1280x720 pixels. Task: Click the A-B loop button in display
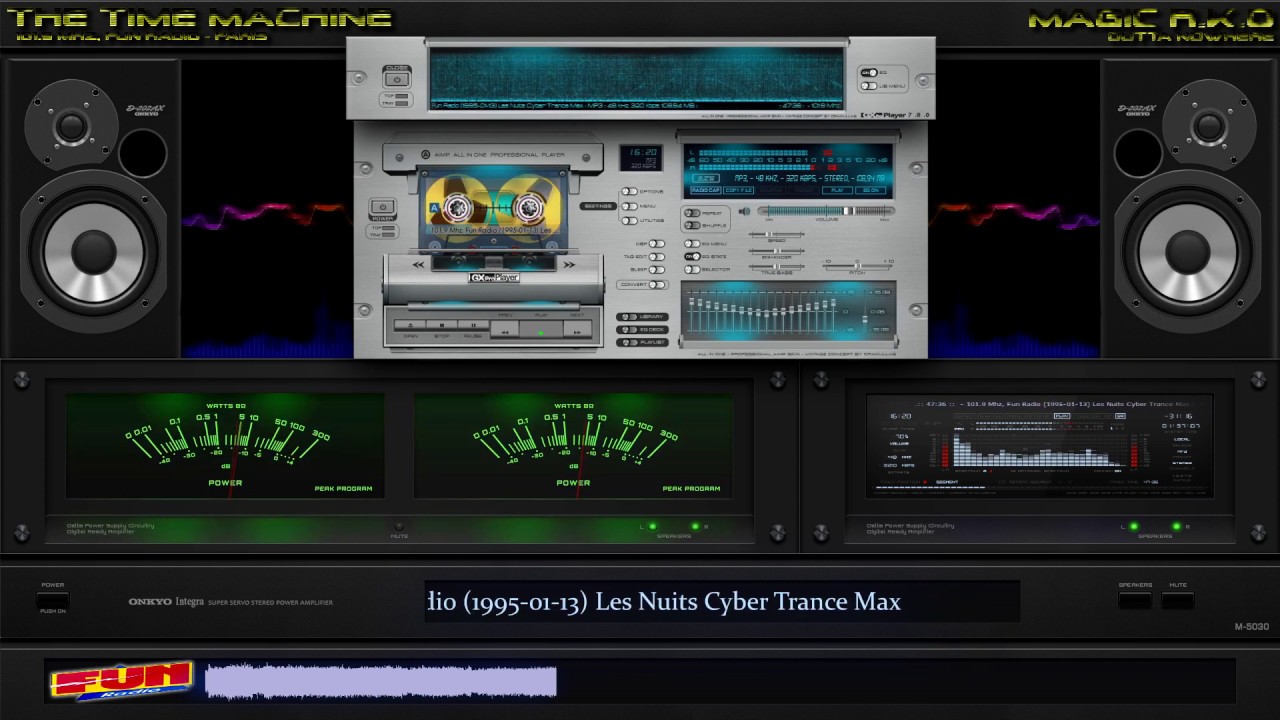pyautogui.click(x=706, y=178)
